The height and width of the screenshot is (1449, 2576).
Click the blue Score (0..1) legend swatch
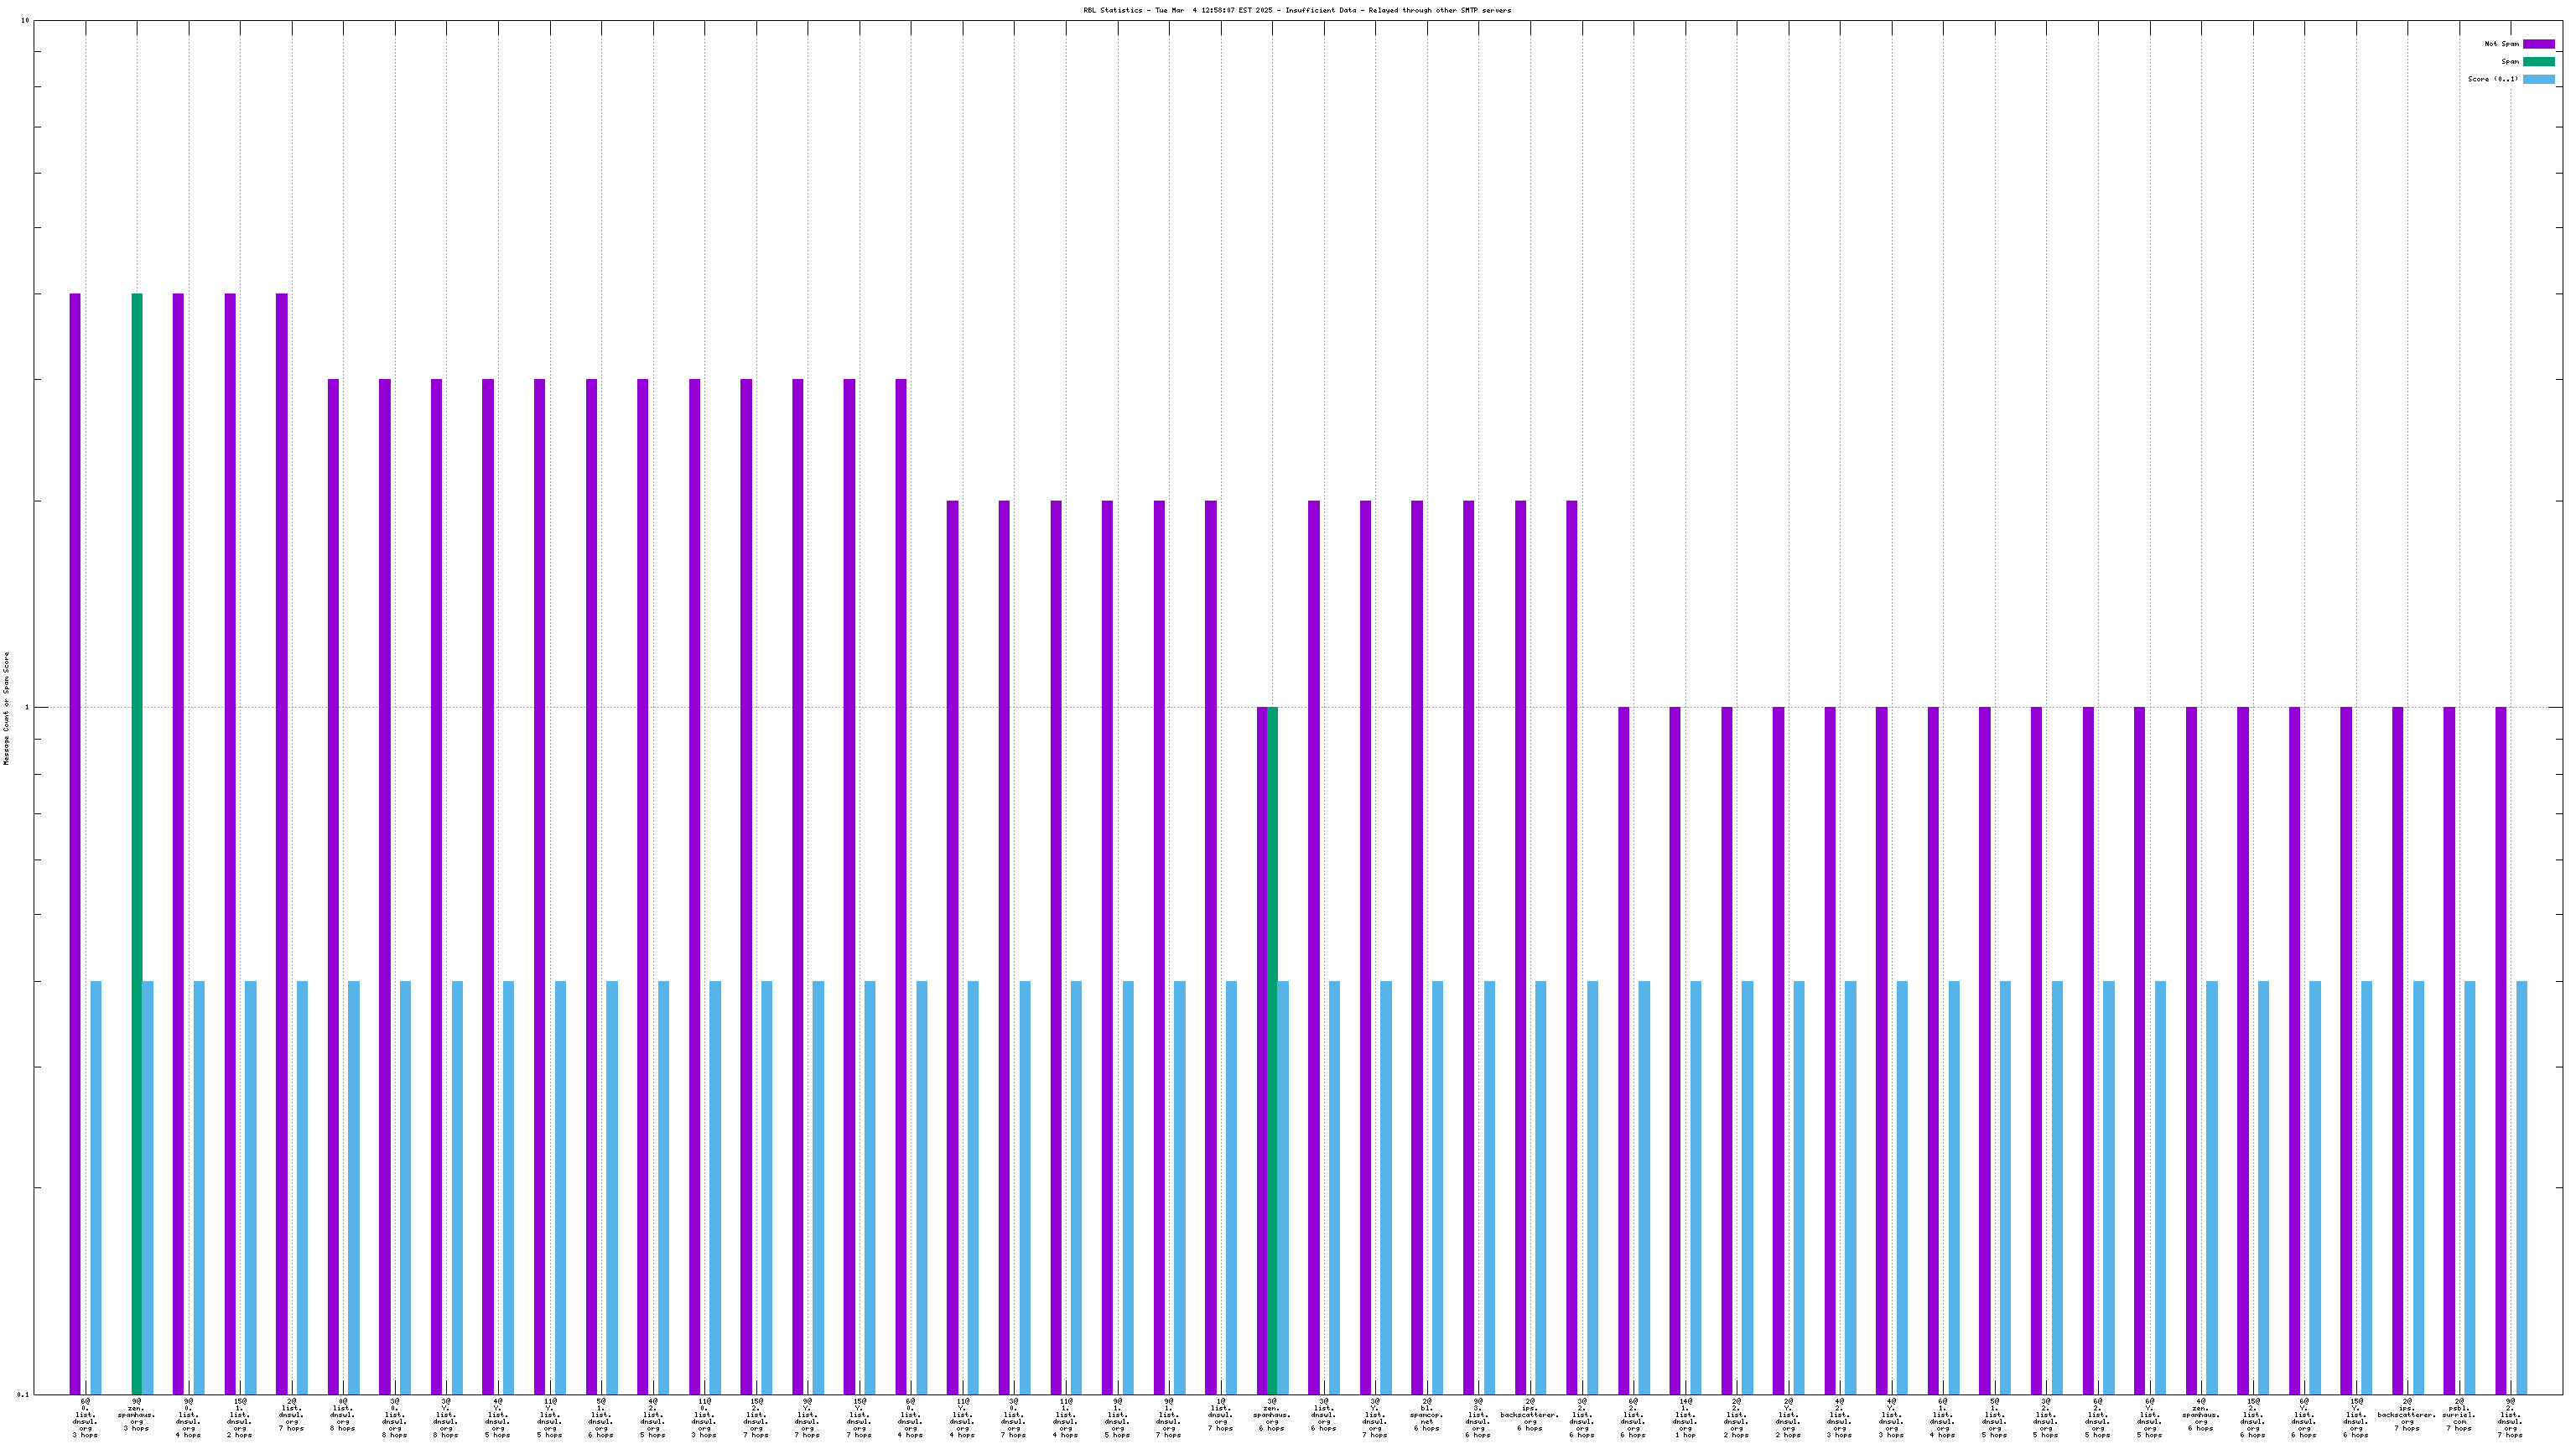[2538, 79]
